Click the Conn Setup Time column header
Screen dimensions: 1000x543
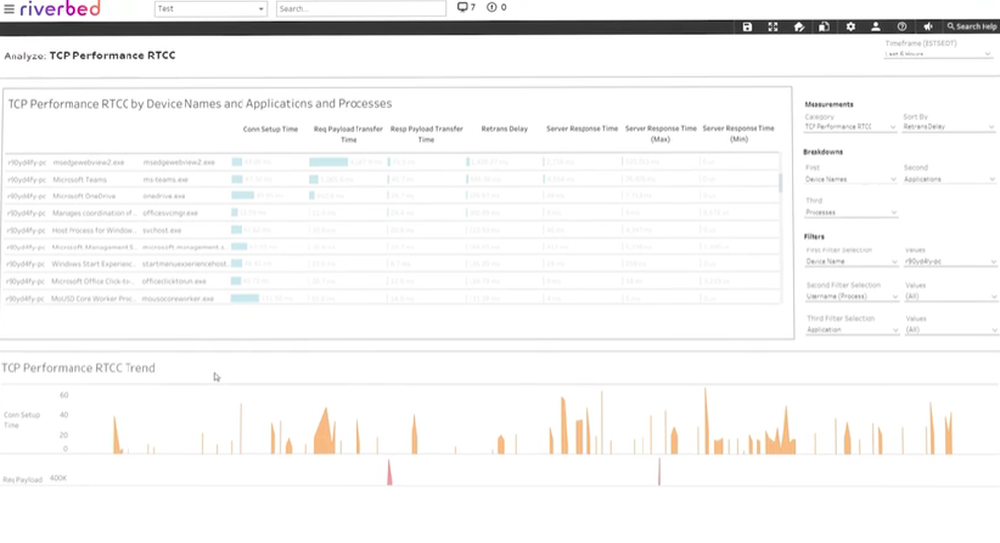click(270, 129)
